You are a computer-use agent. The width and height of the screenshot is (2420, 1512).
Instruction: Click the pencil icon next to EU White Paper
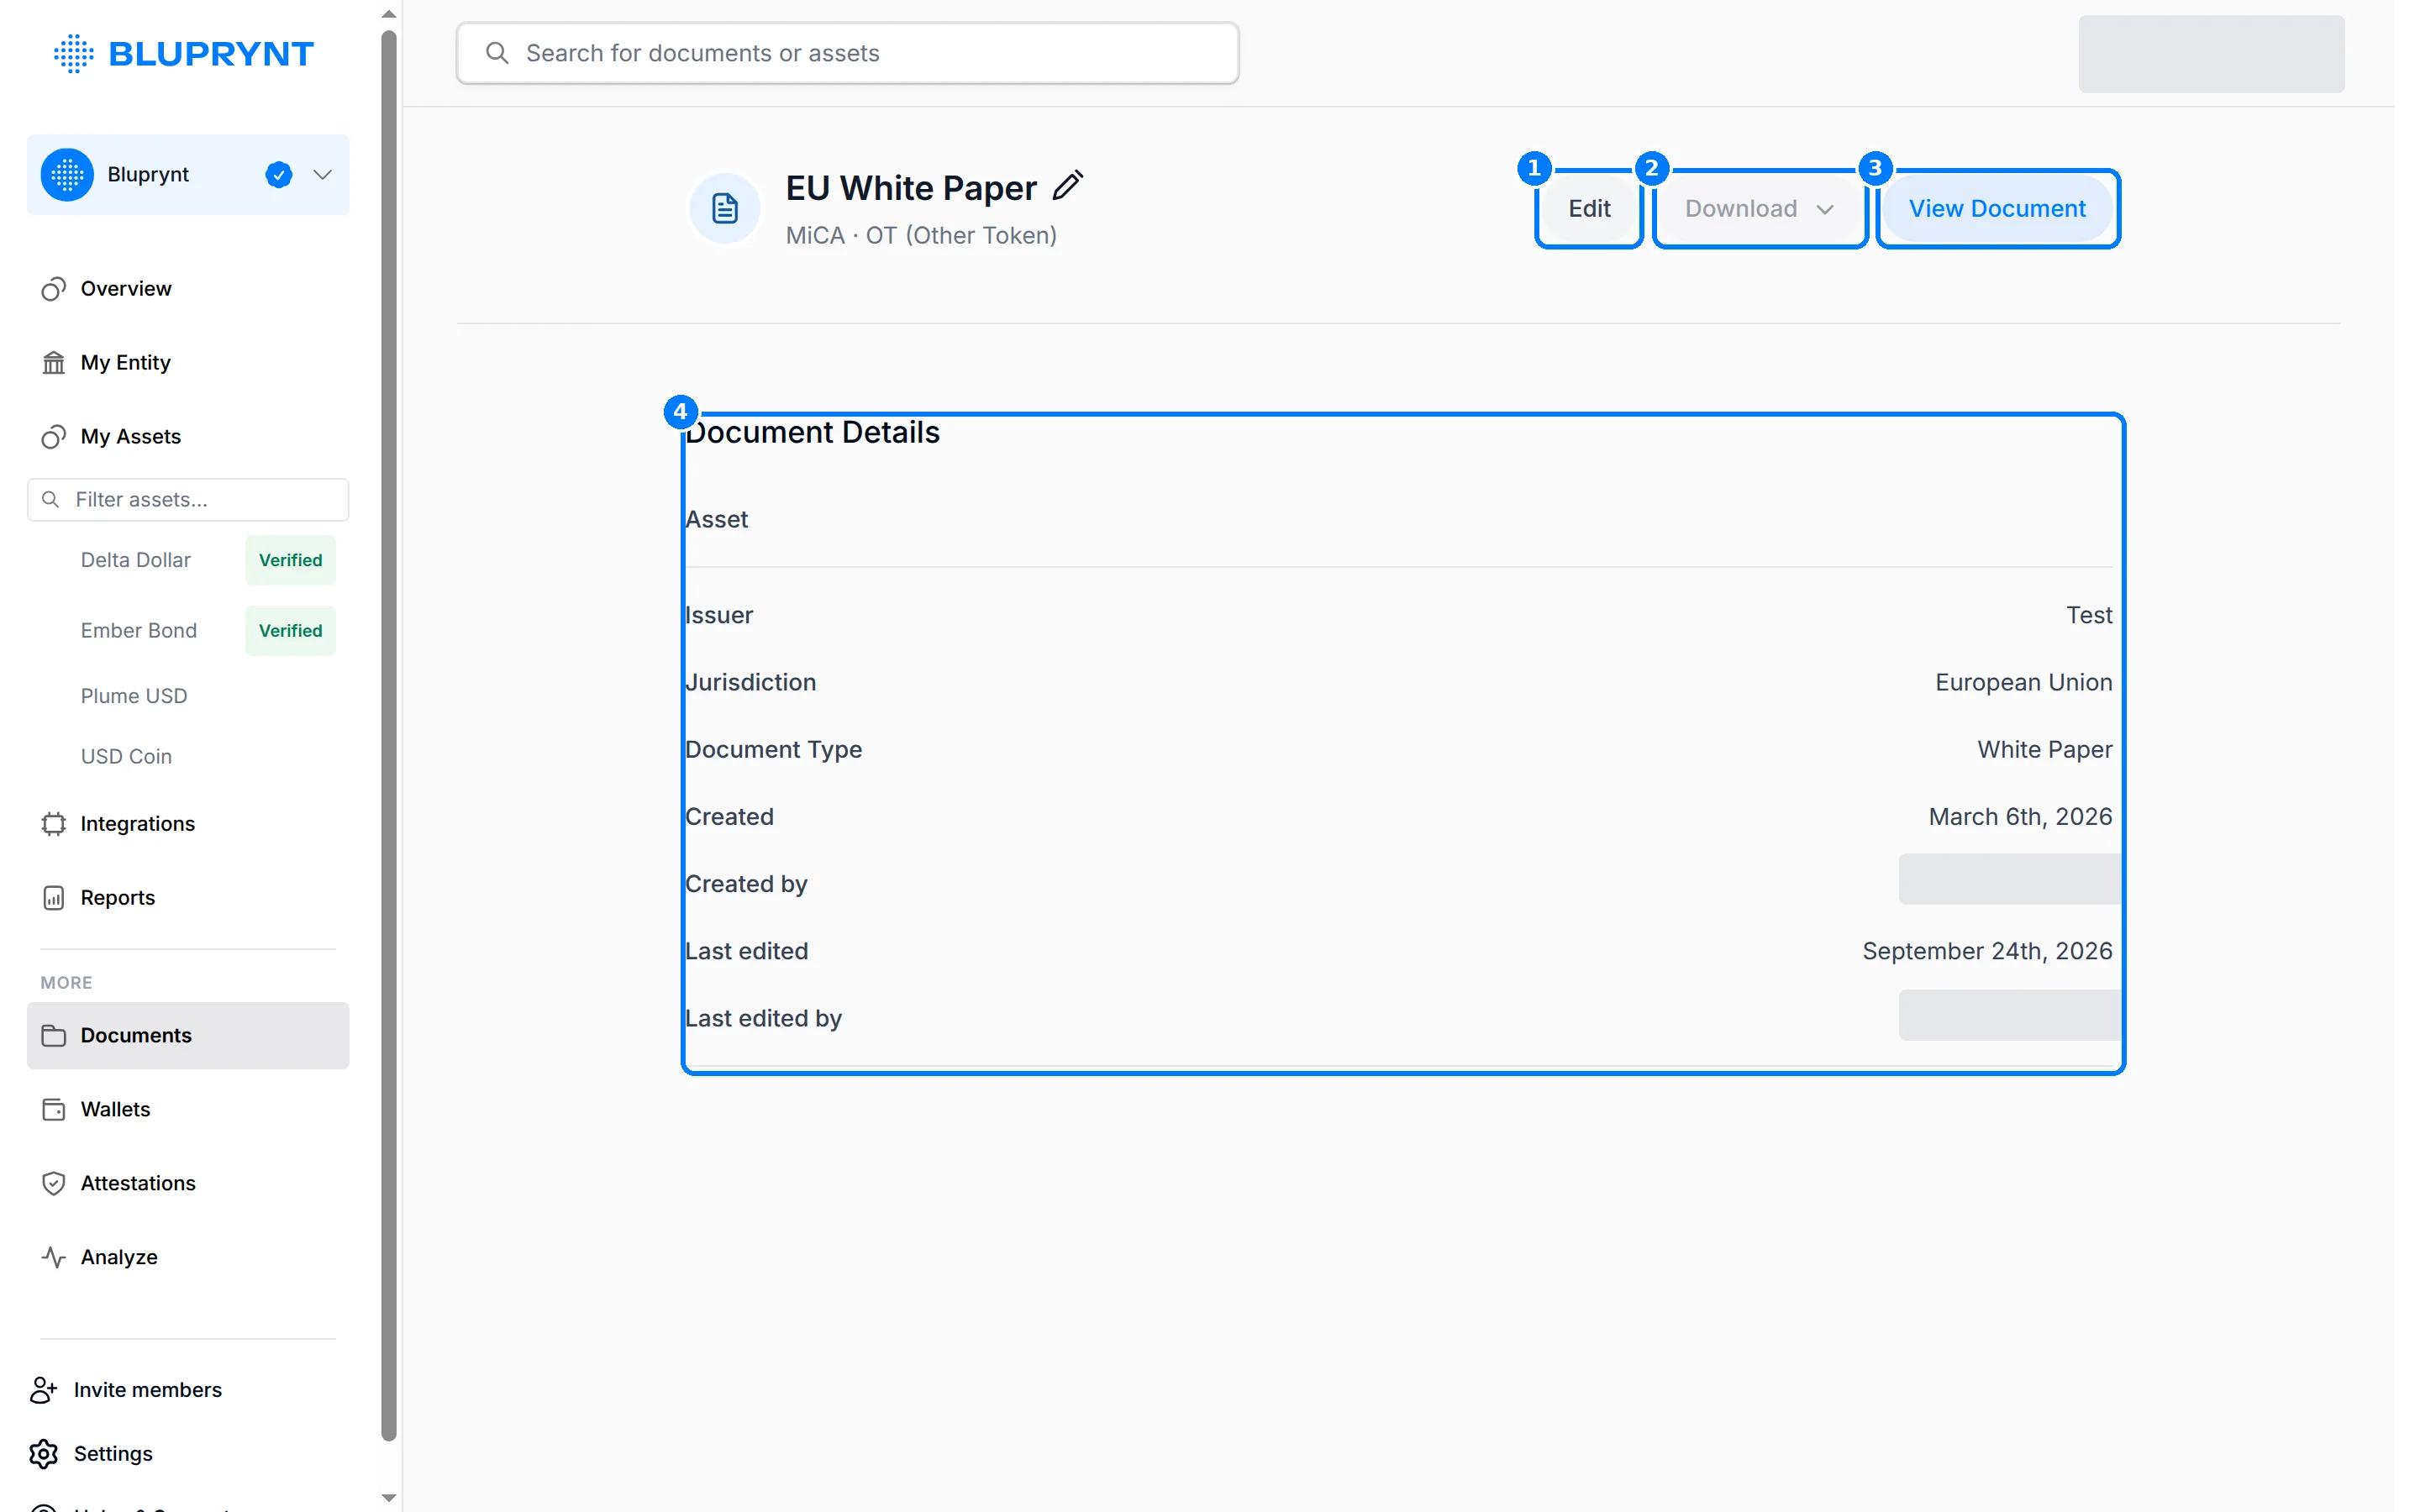(1068, 186)
